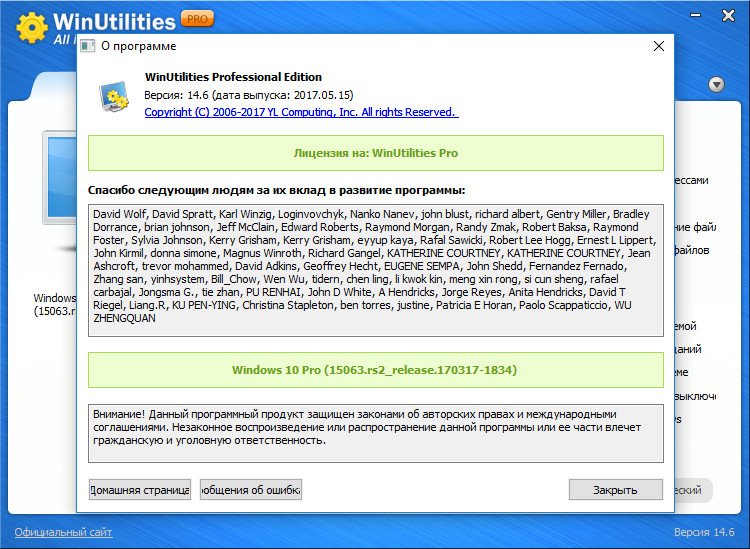The image size is (750, 549).
Task: Click the About dialog title bar icon
Action: [88, 46]
